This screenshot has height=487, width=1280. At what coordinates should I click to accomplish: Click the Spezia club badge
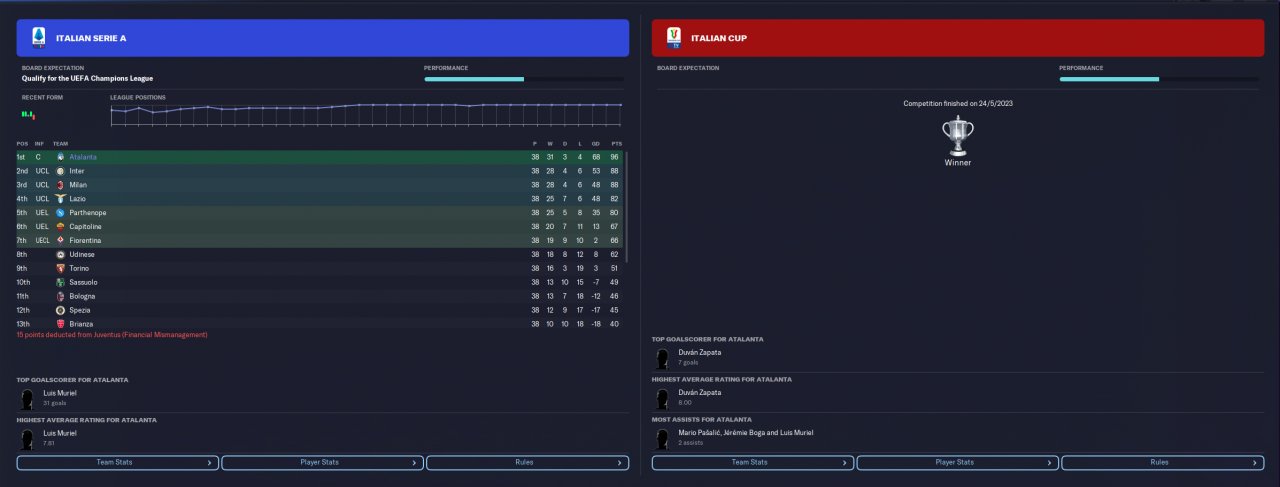60,310
